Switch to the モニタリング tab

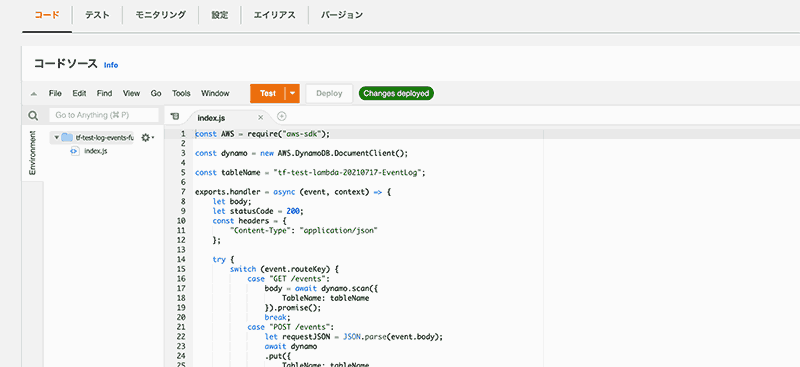pos(160,15)
